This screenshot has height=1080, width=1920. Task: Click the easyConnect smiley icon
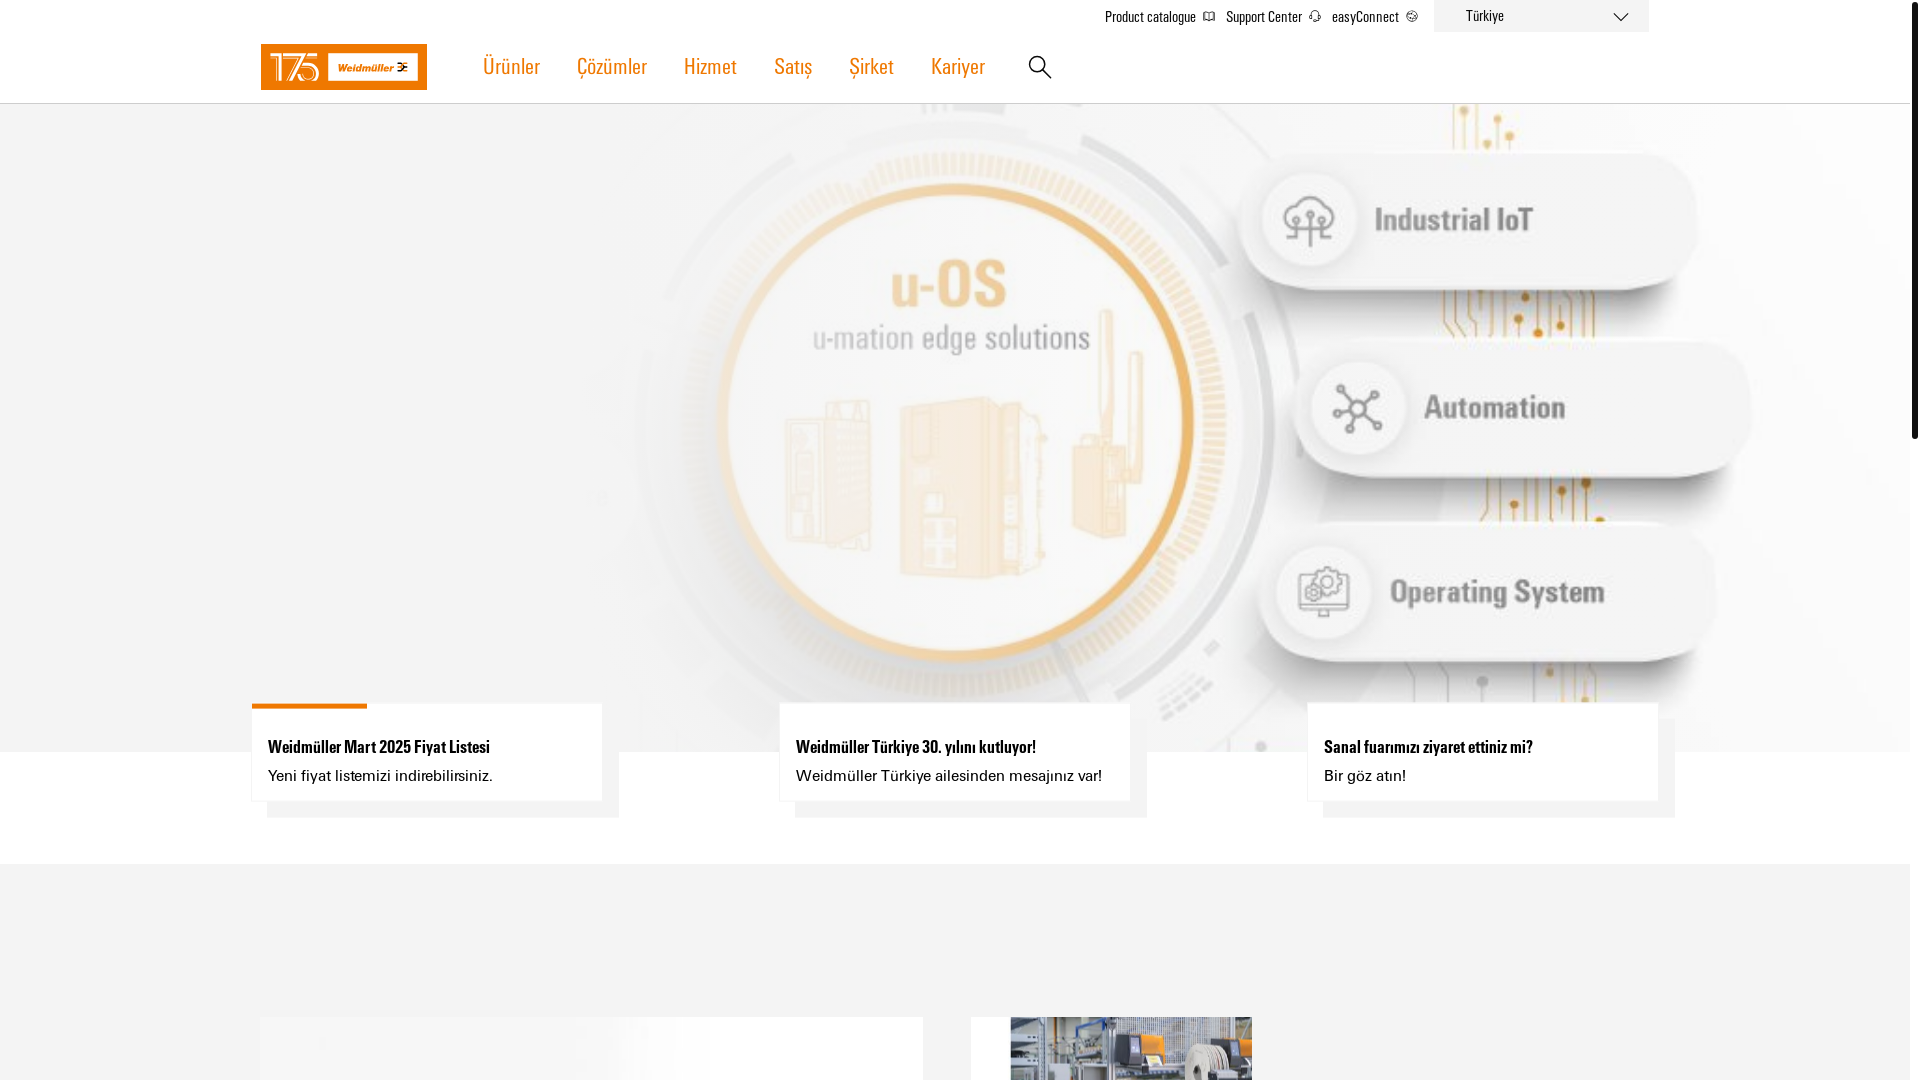pyautogui.click(x=1412, y=16)
